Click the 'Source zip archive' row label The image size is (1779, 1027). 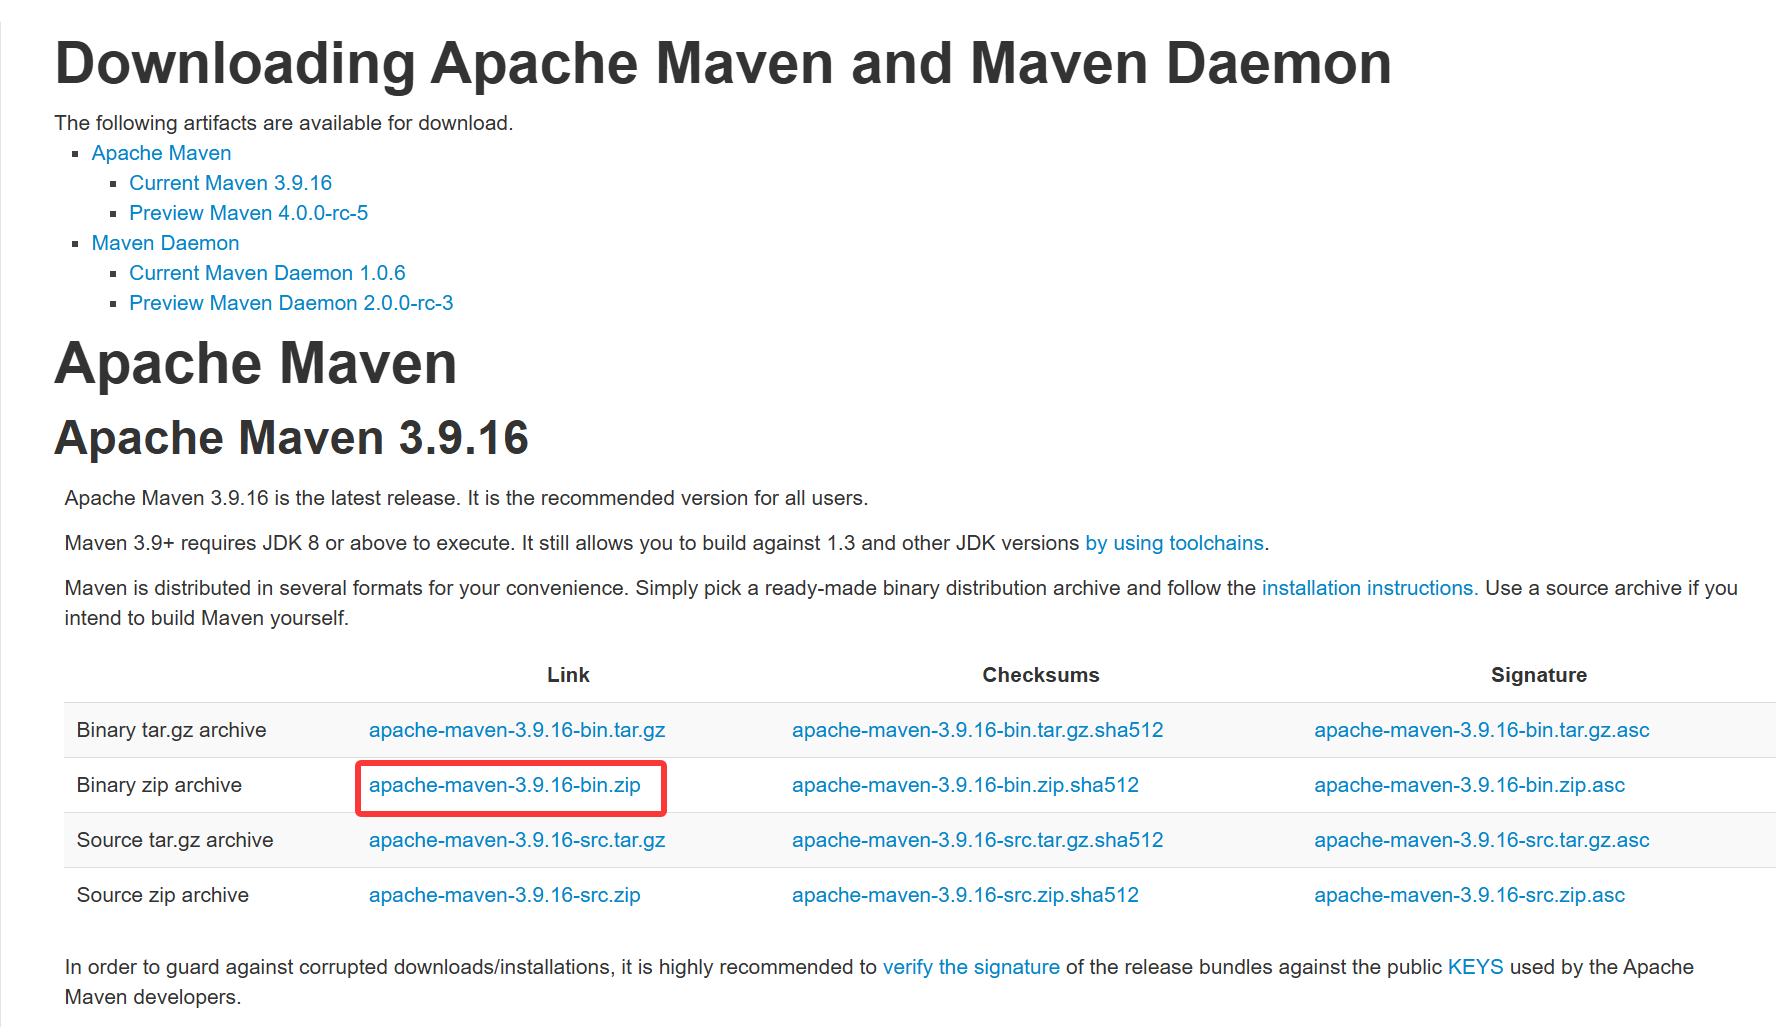tap(163, 895)
